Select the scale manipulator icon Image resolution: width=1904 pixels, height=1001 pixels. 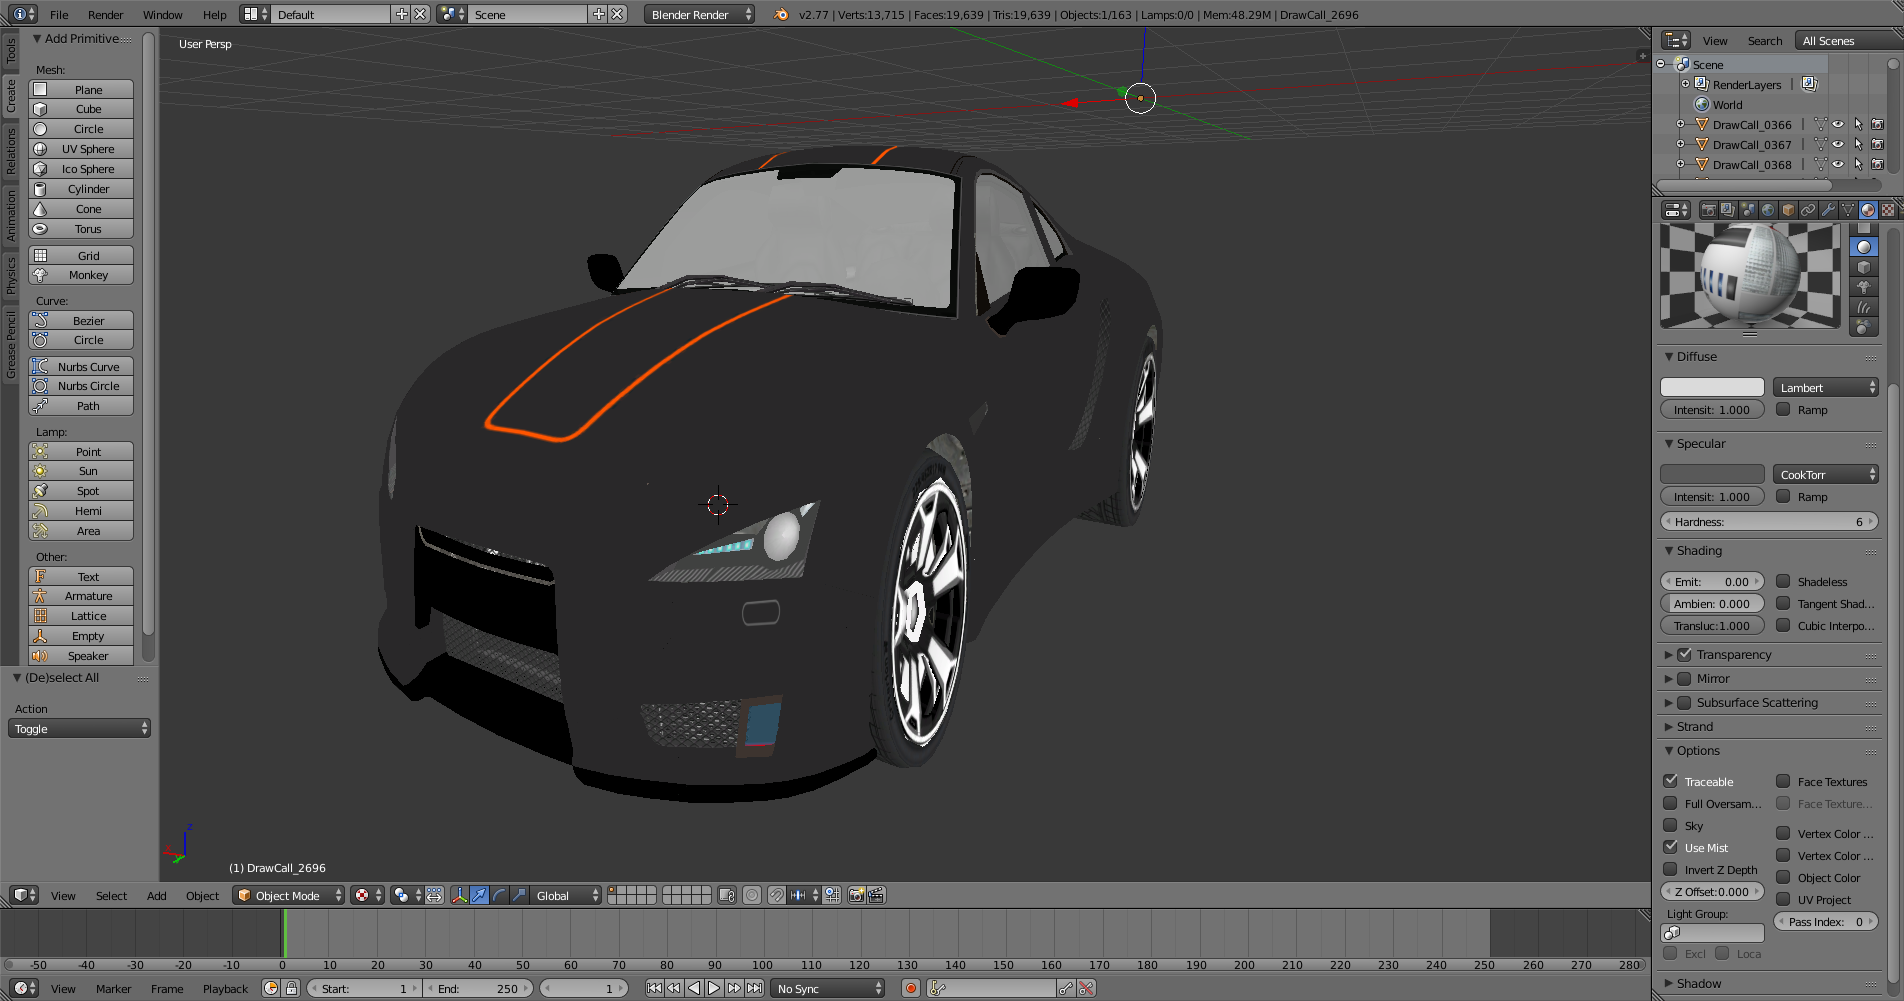tap(518, 895)
